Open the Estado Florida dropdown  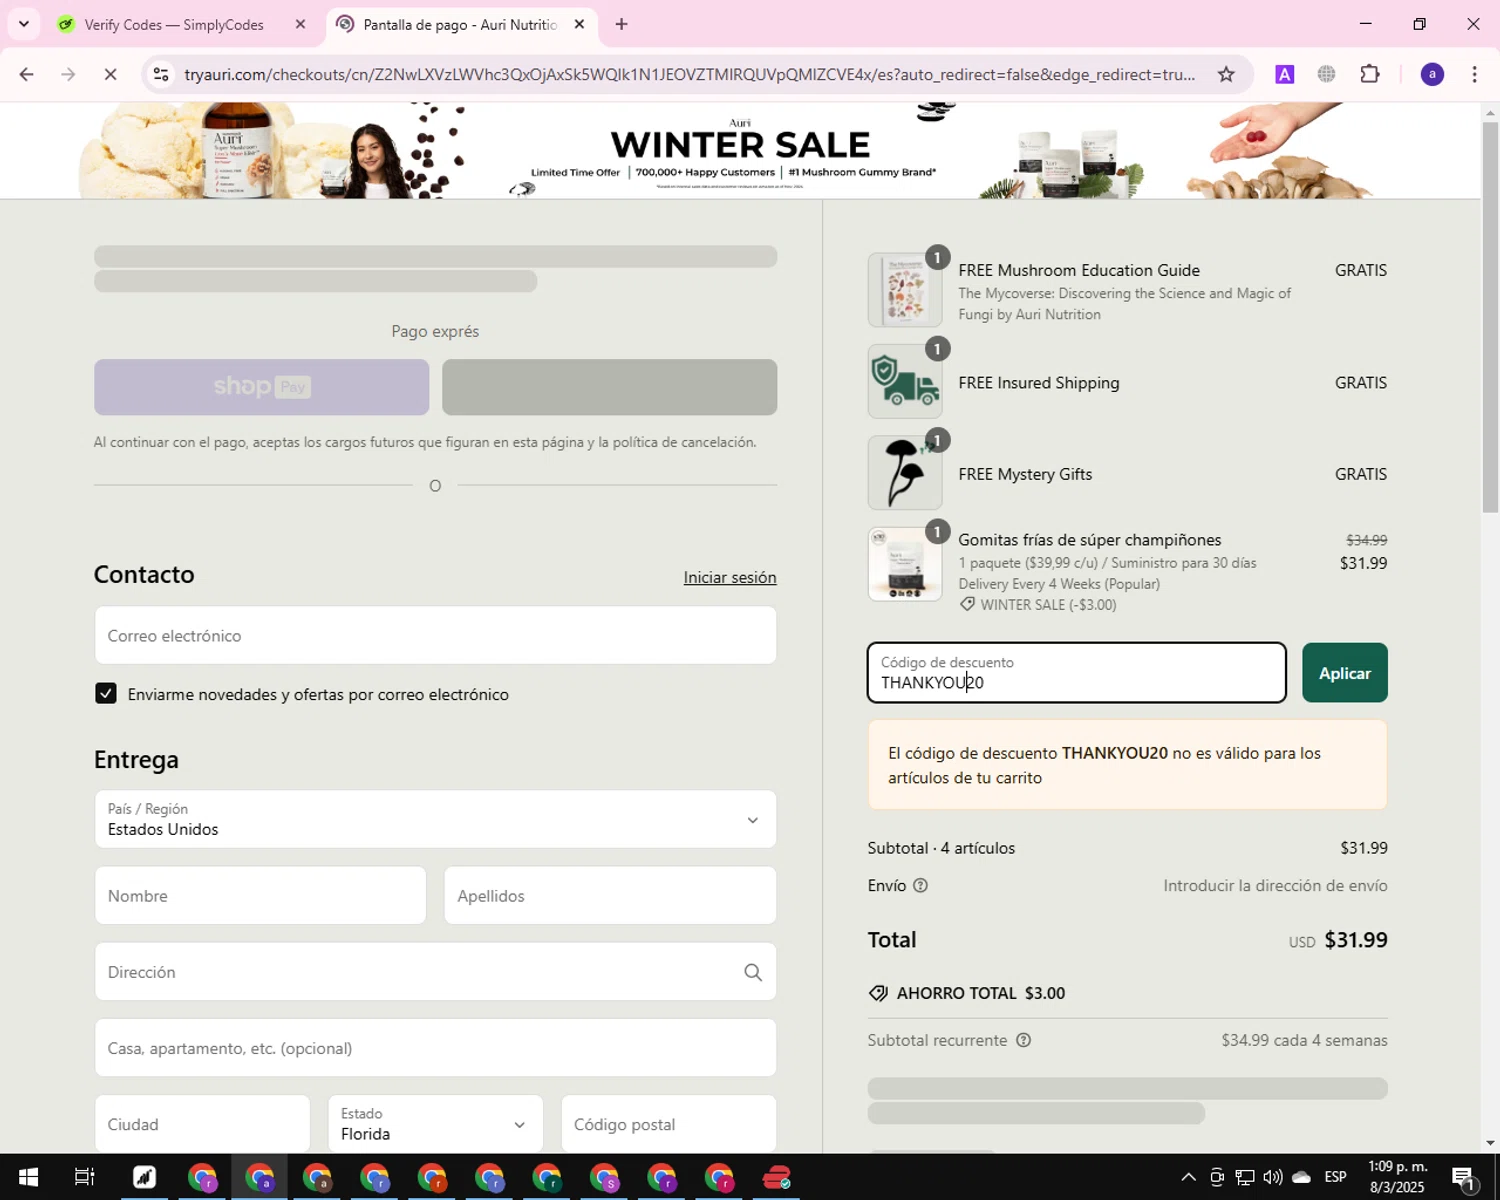[435, 1123]
